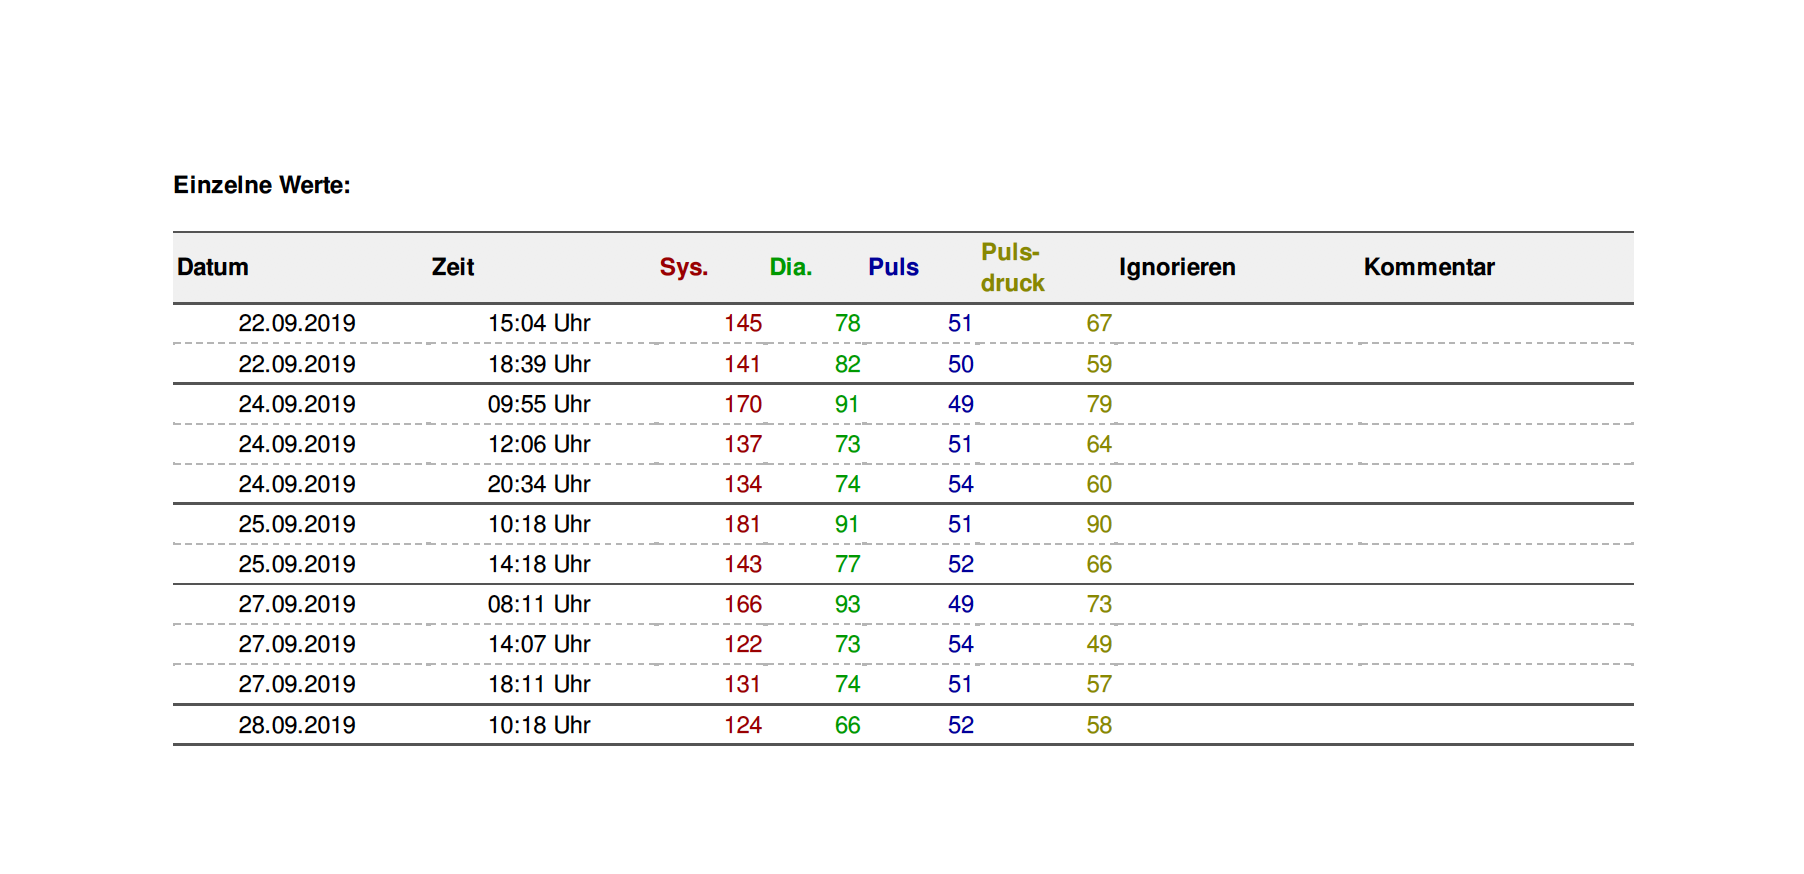
Task: Select time cell 12:06 Uhr
Action: 539,444
